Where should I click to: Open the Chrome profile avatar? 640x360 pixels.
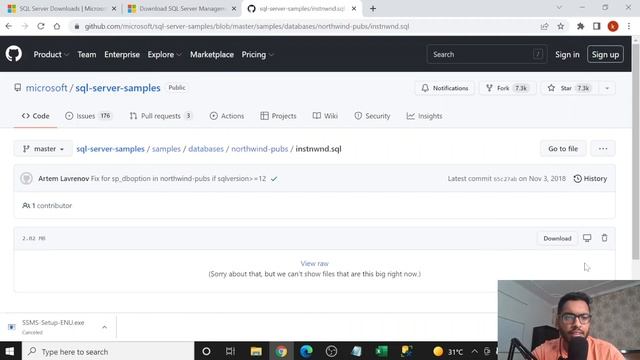tap(613, 26)
